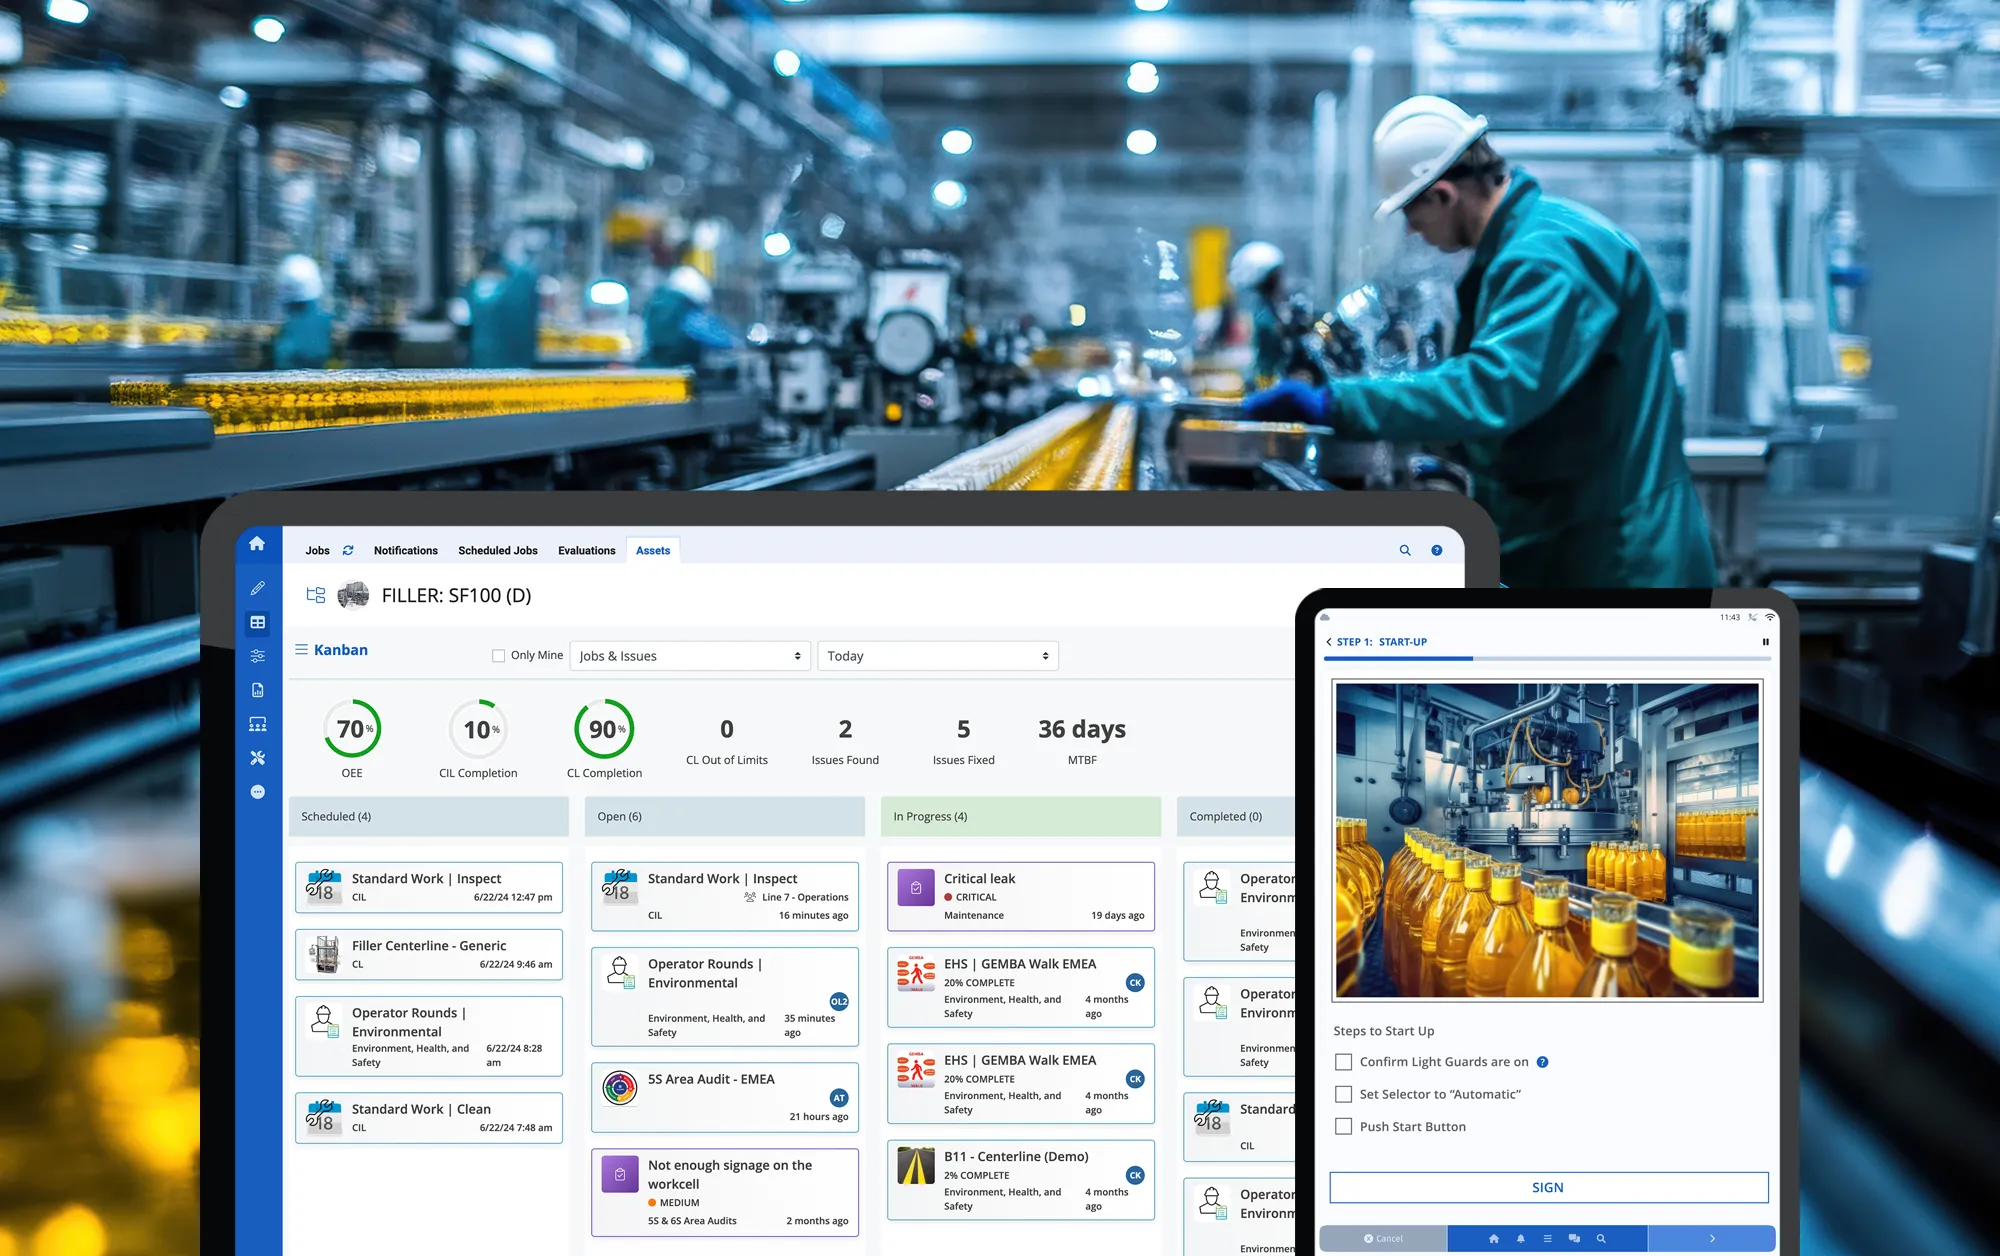The image size is (2000, 1256).
Task: Click the CK avatar on B11 Centerline card
Action: coord(1135,1176)
